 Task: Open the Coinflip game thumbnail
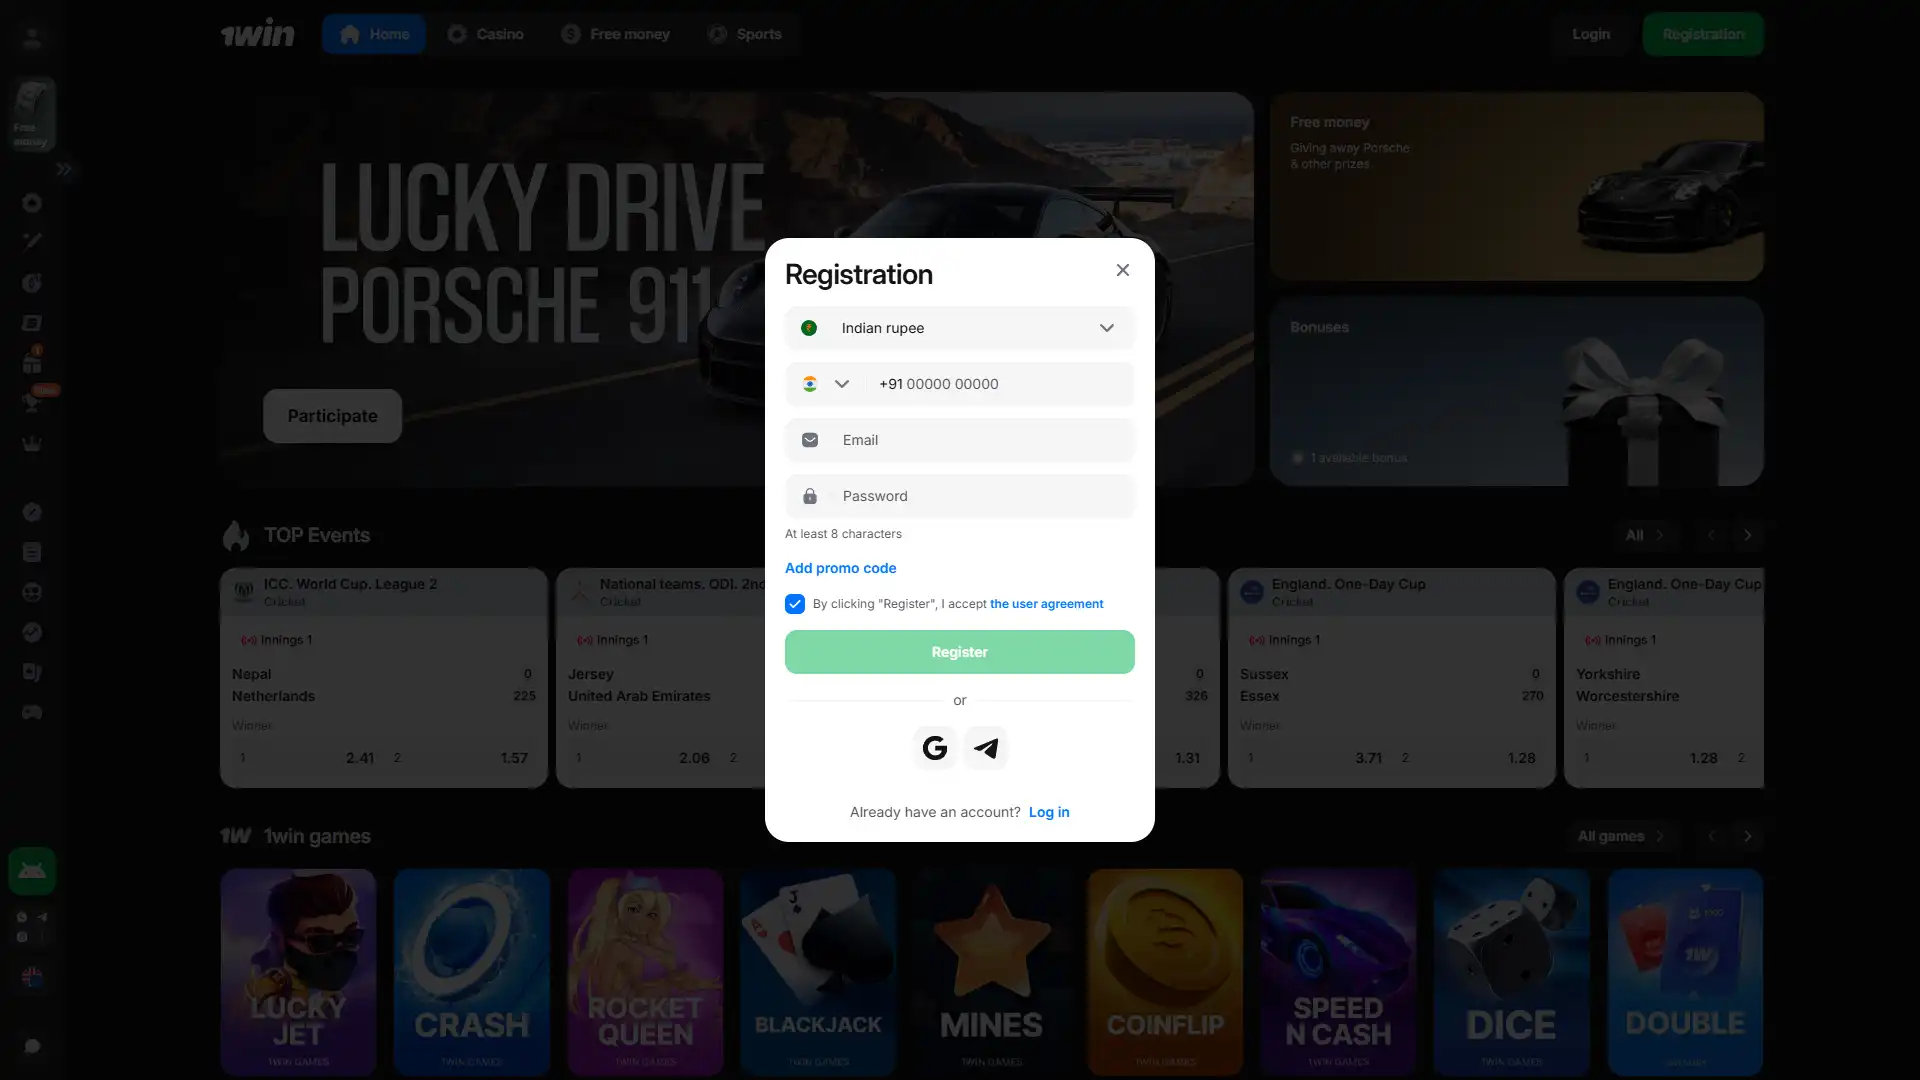pyautogui.click(x=1165, y=972)
